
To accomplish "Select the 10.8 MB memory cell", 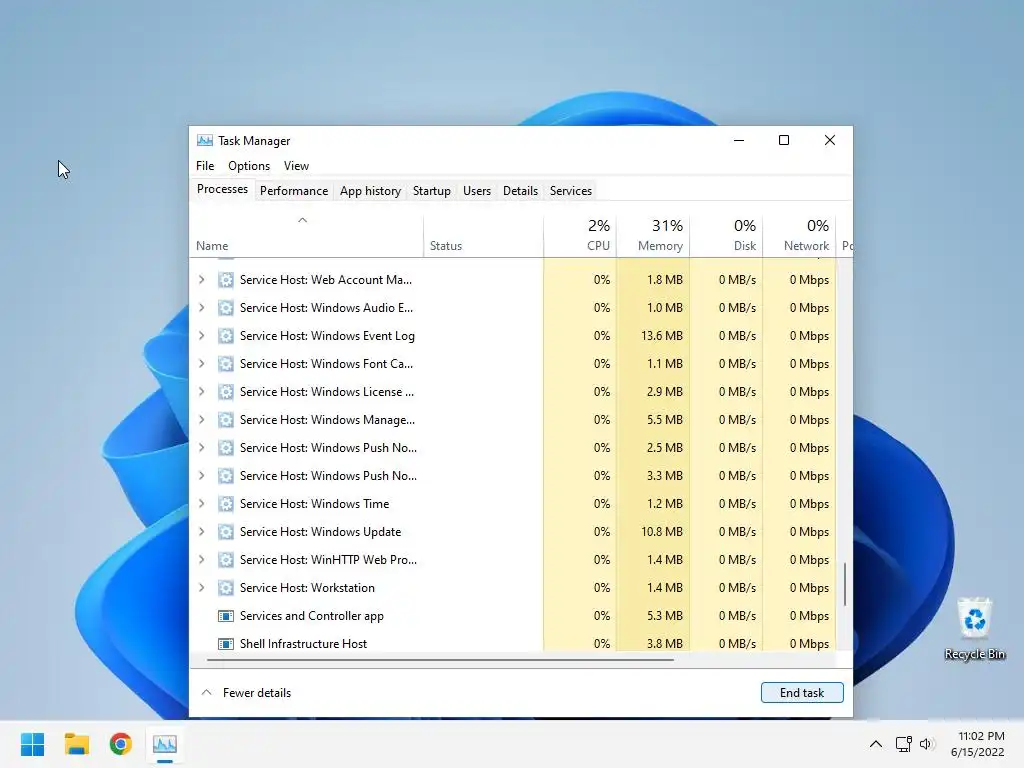I will [x=653, y=532].
